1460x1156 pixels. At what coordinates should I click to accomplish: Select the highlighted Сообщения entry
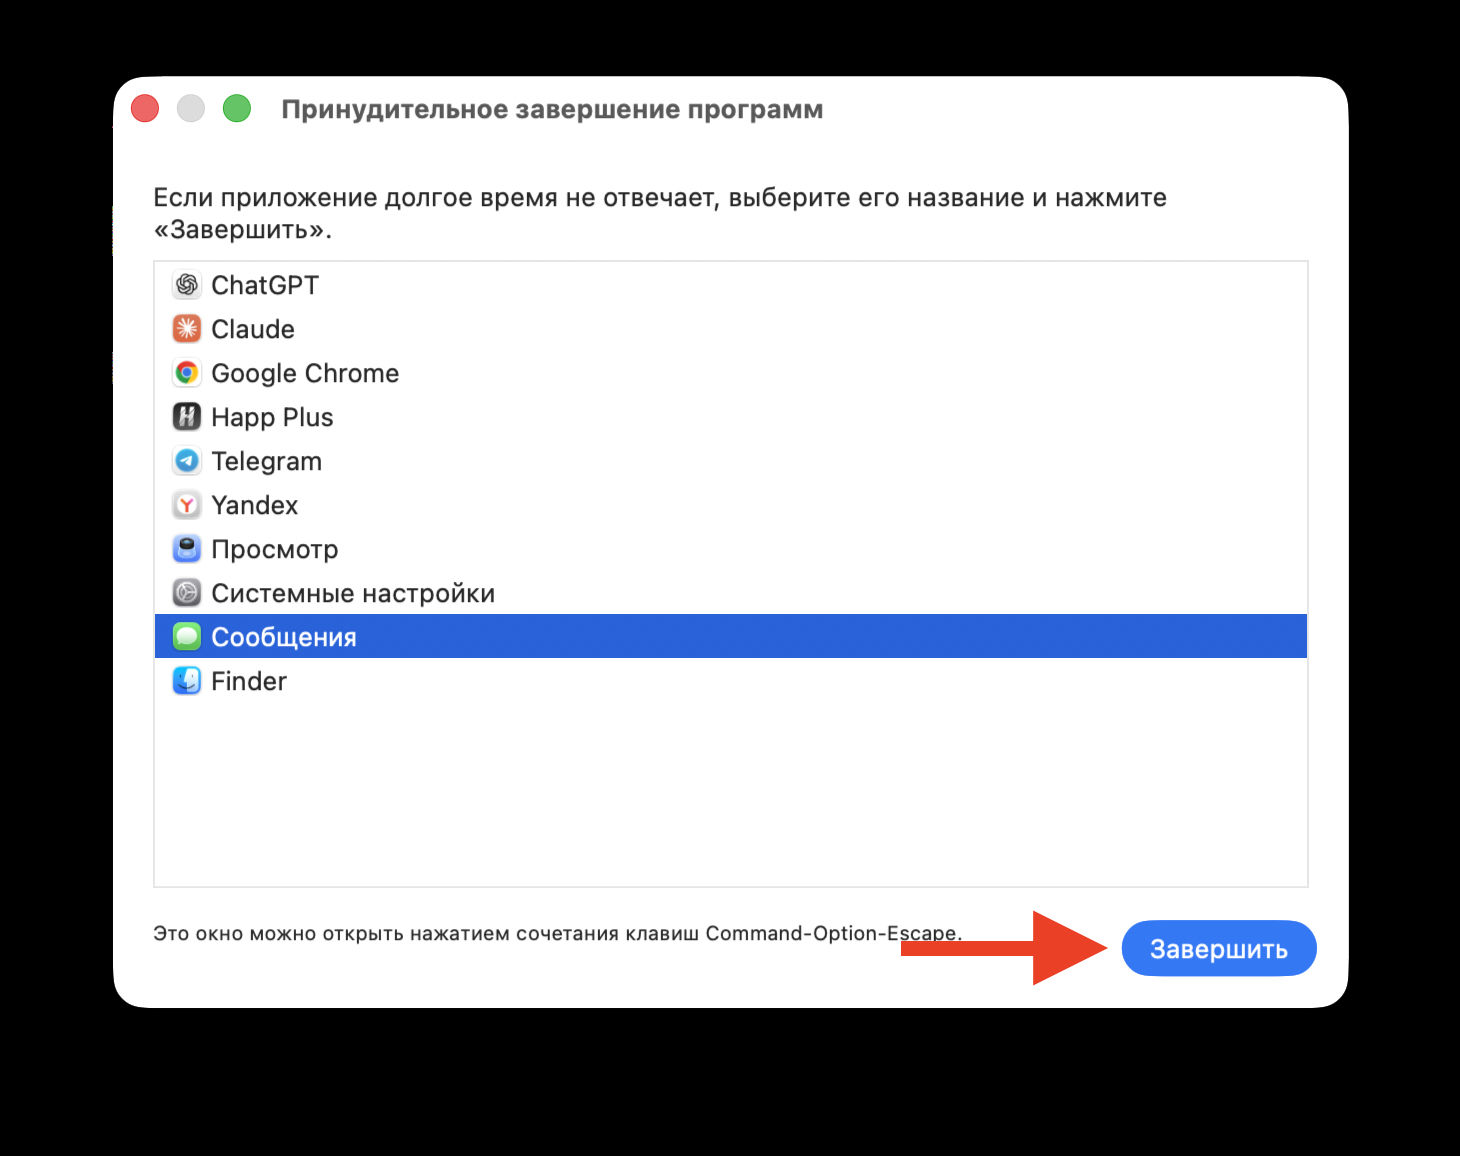tap(284, 636)
